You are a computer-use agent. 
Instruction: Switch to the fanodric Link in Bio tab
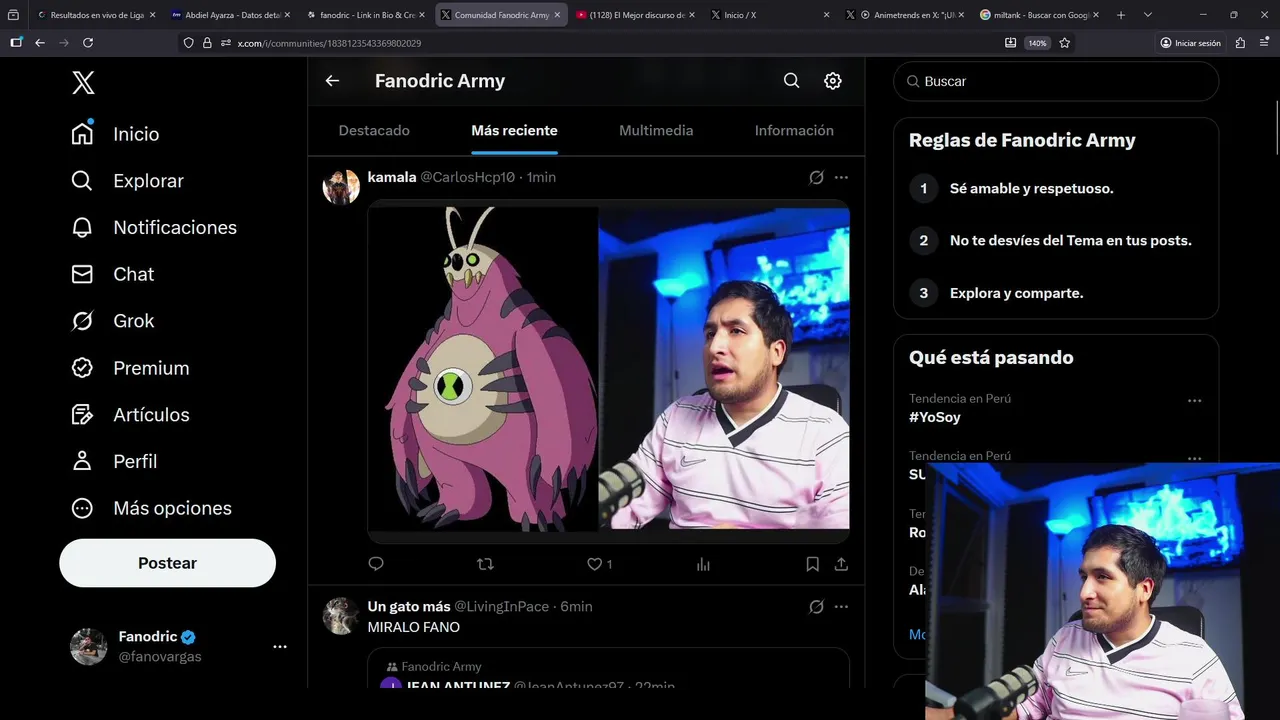364,15
